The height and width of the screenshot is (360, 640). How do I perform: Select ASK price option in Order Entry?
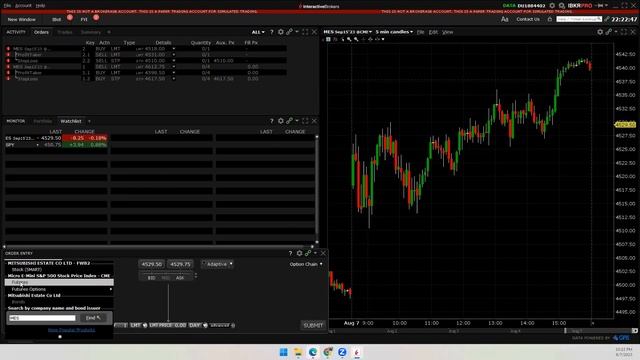pos(180,278)
